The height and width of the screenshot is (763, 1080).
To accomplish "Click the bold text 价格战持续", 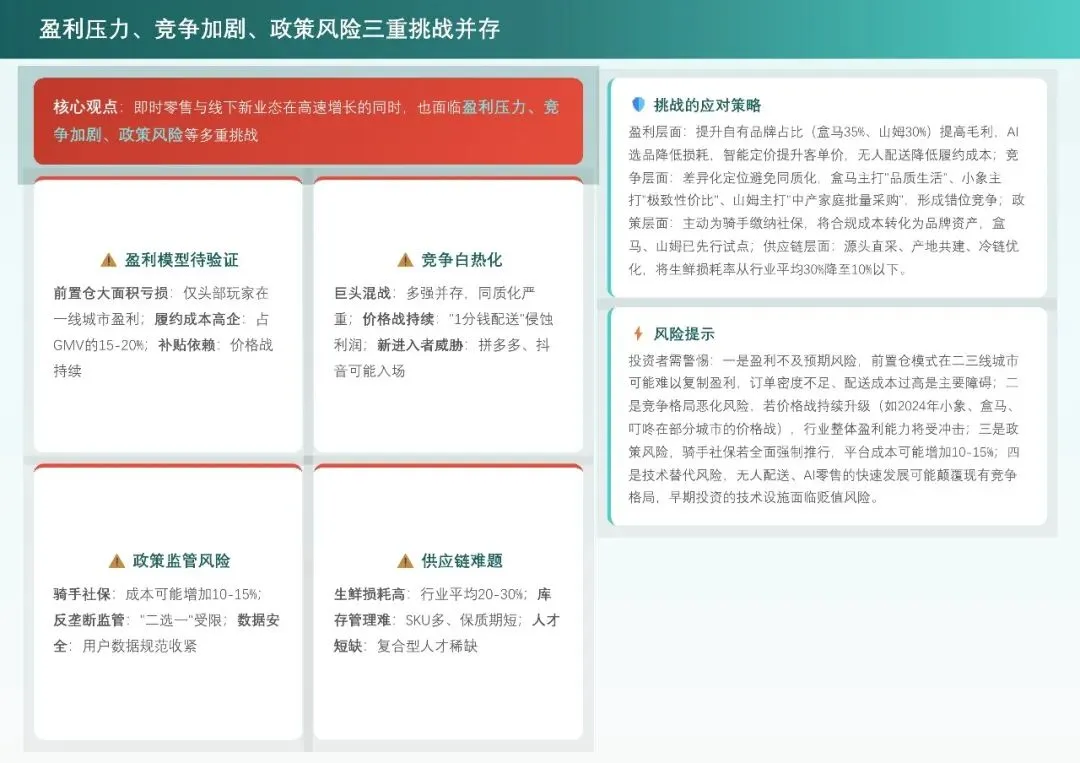I will pos(398,320).
